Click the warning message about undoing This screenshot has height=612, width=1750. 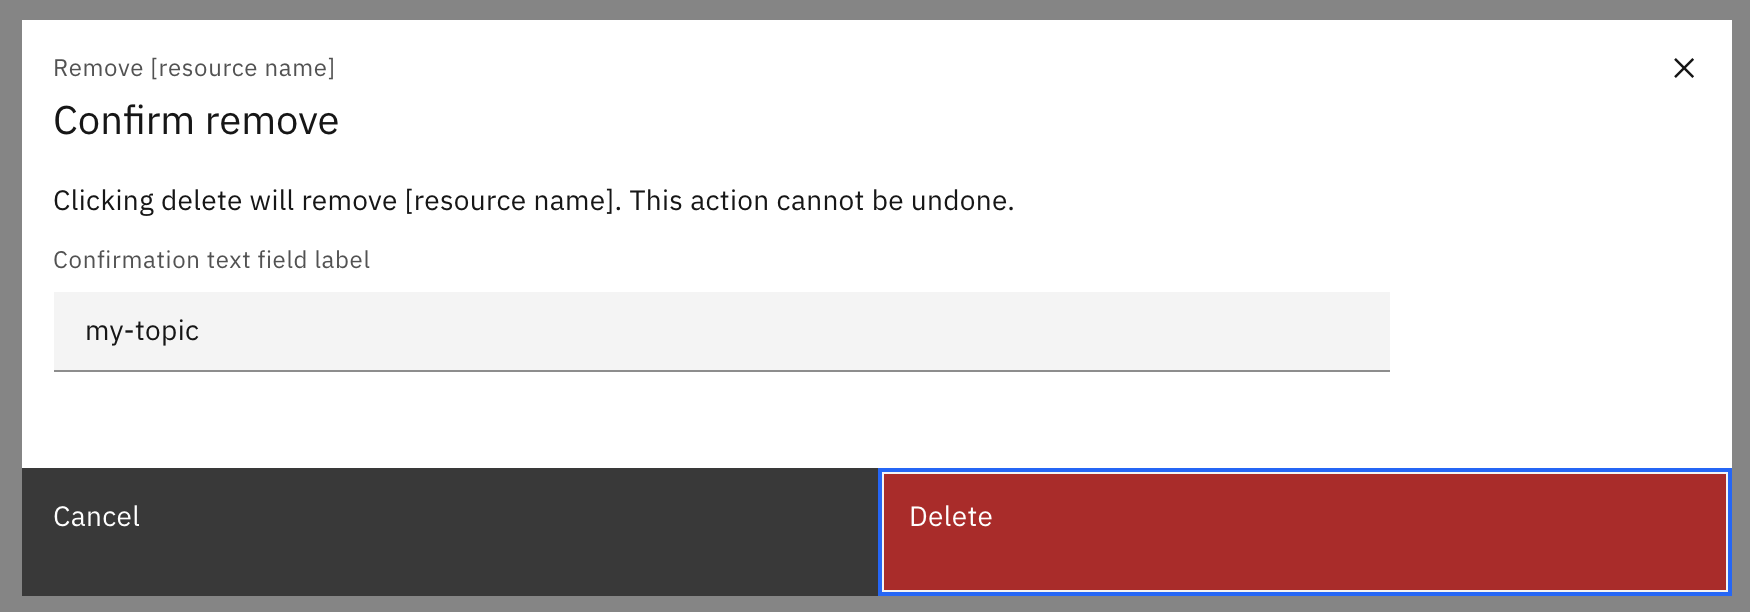[533, 200]
